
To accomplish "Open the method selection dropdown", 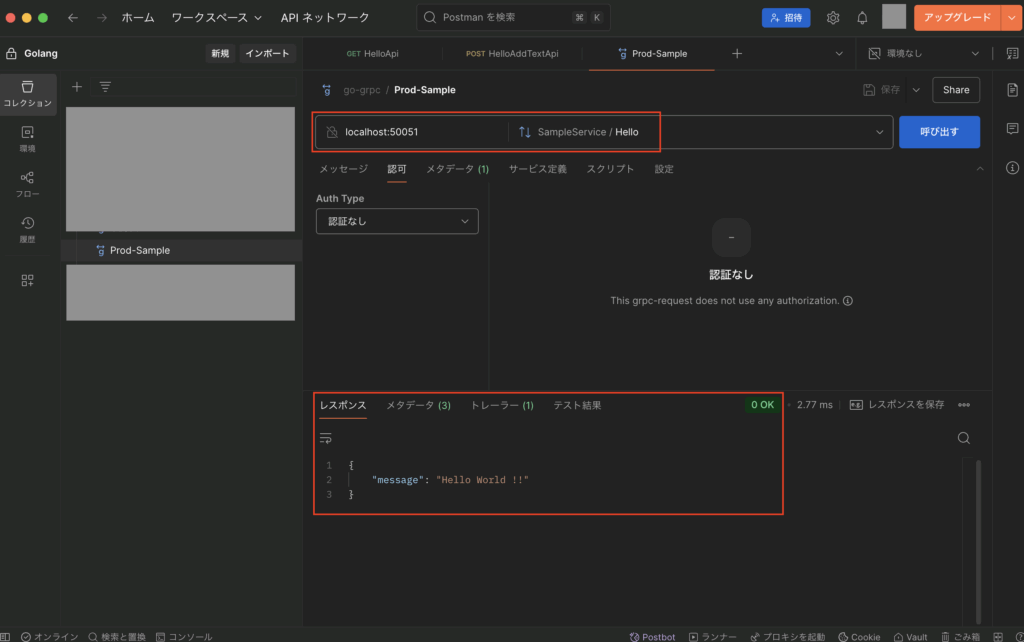I will 880,132.
